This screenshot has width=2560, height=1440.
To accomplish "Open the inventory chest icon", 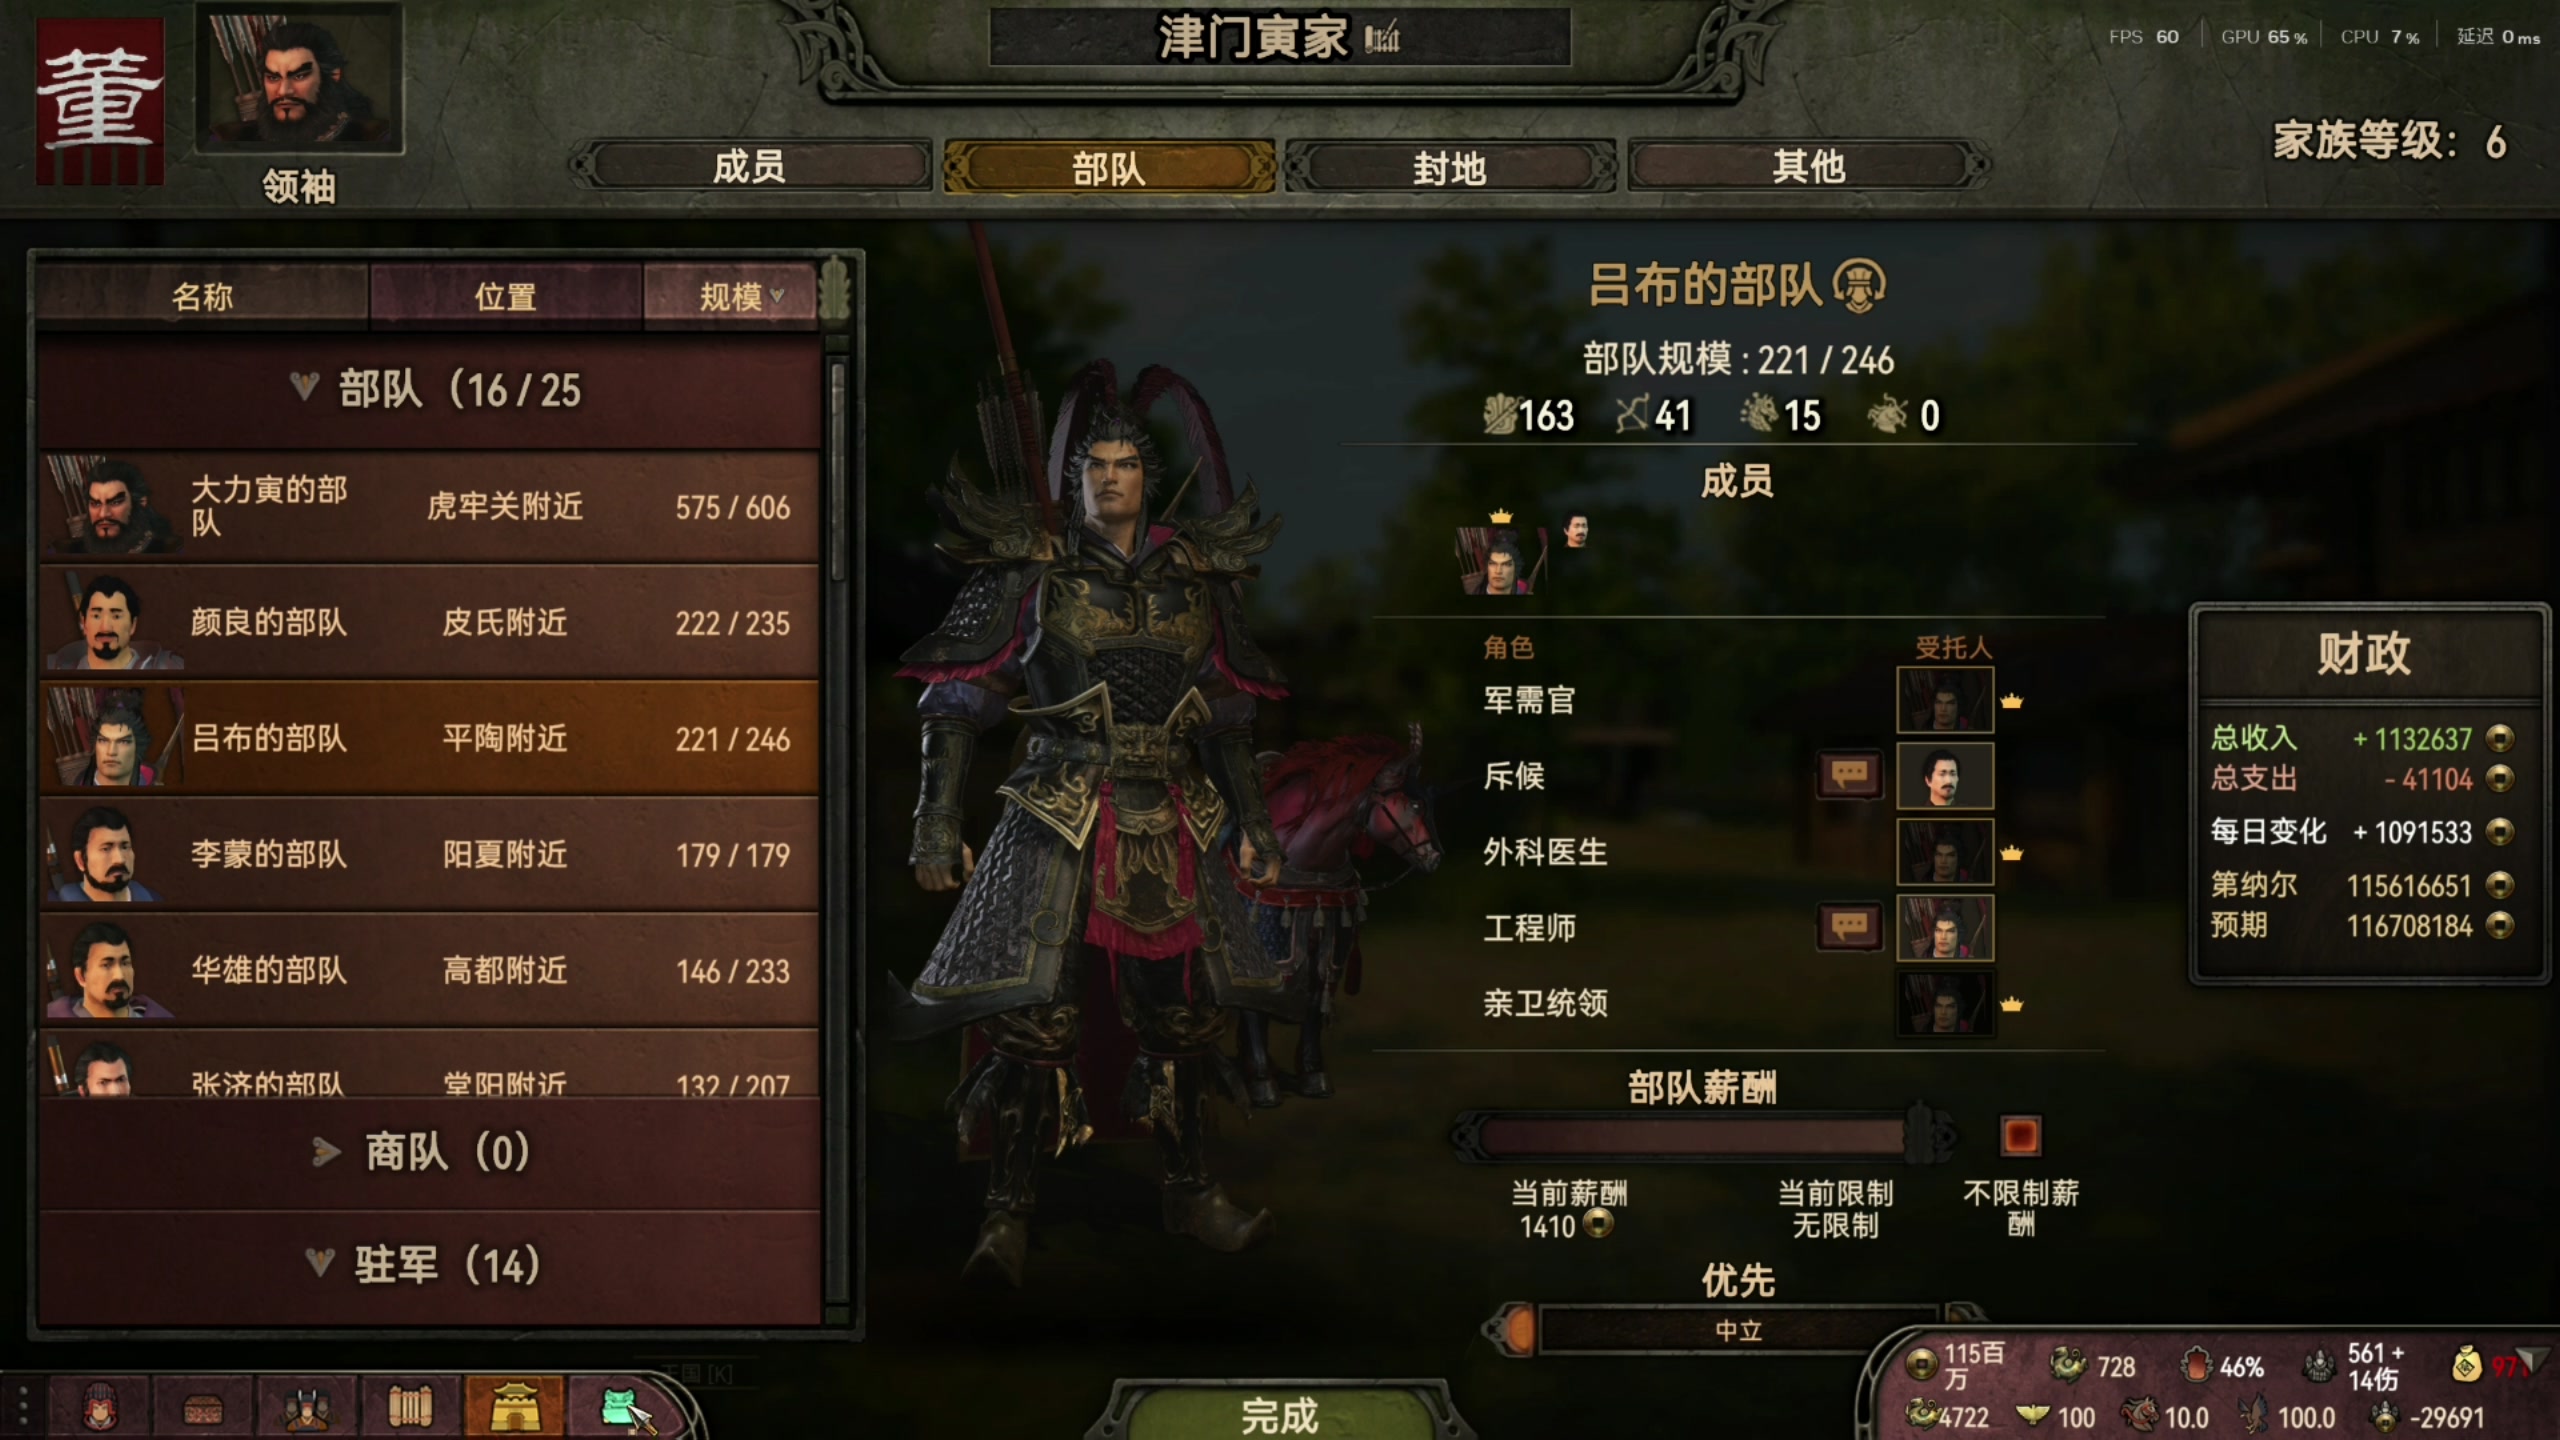I will pos(203,1408).
